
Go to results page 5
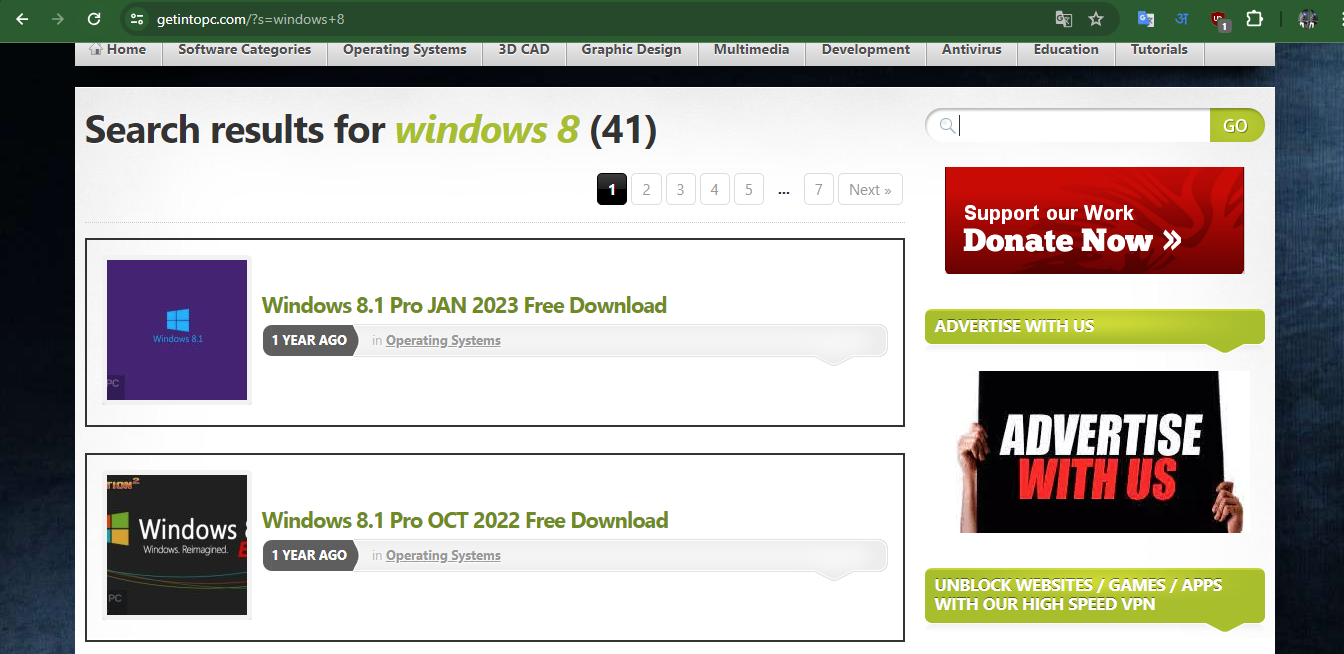(748, 189)
